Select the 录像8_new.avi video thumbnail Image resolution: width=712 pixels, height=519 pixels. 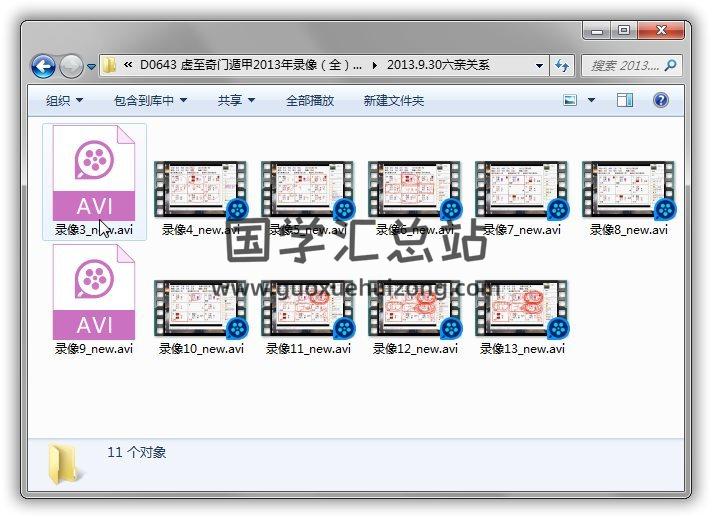coord(629,189)
